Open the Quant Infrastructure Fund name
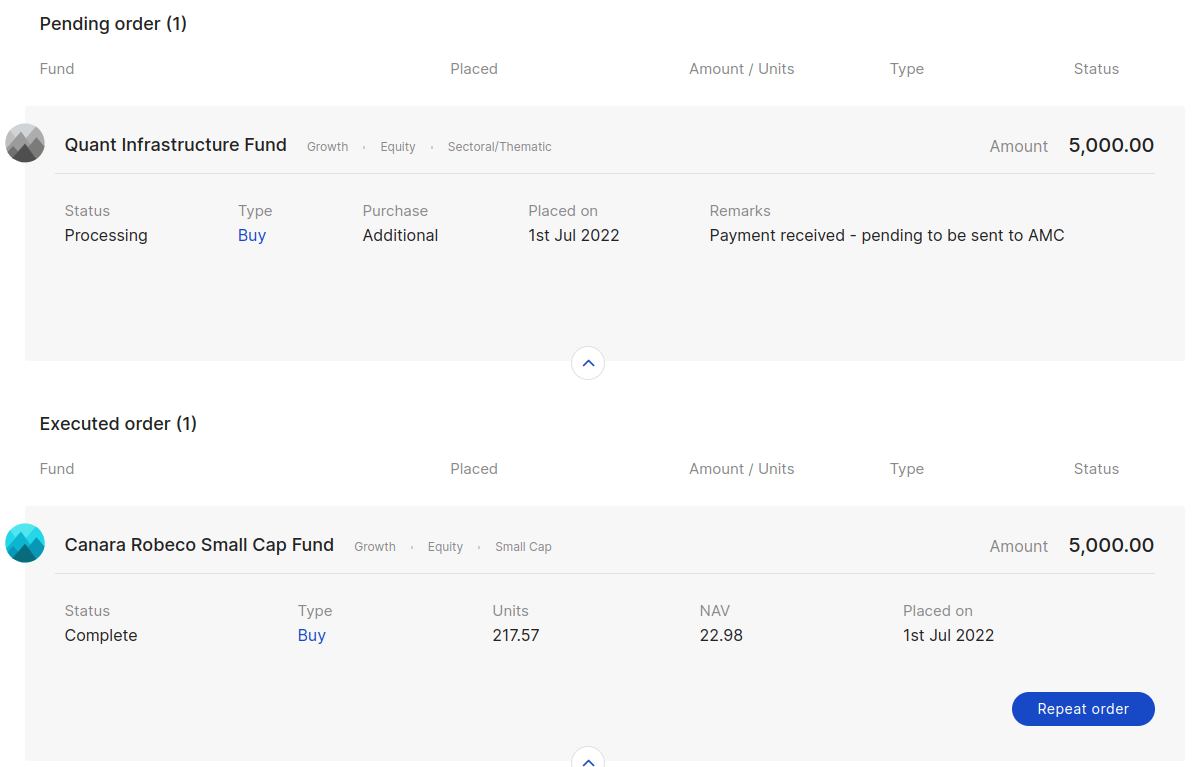Image resolution: width=1192 pixels, height=767 pixels. click(176, 144)
